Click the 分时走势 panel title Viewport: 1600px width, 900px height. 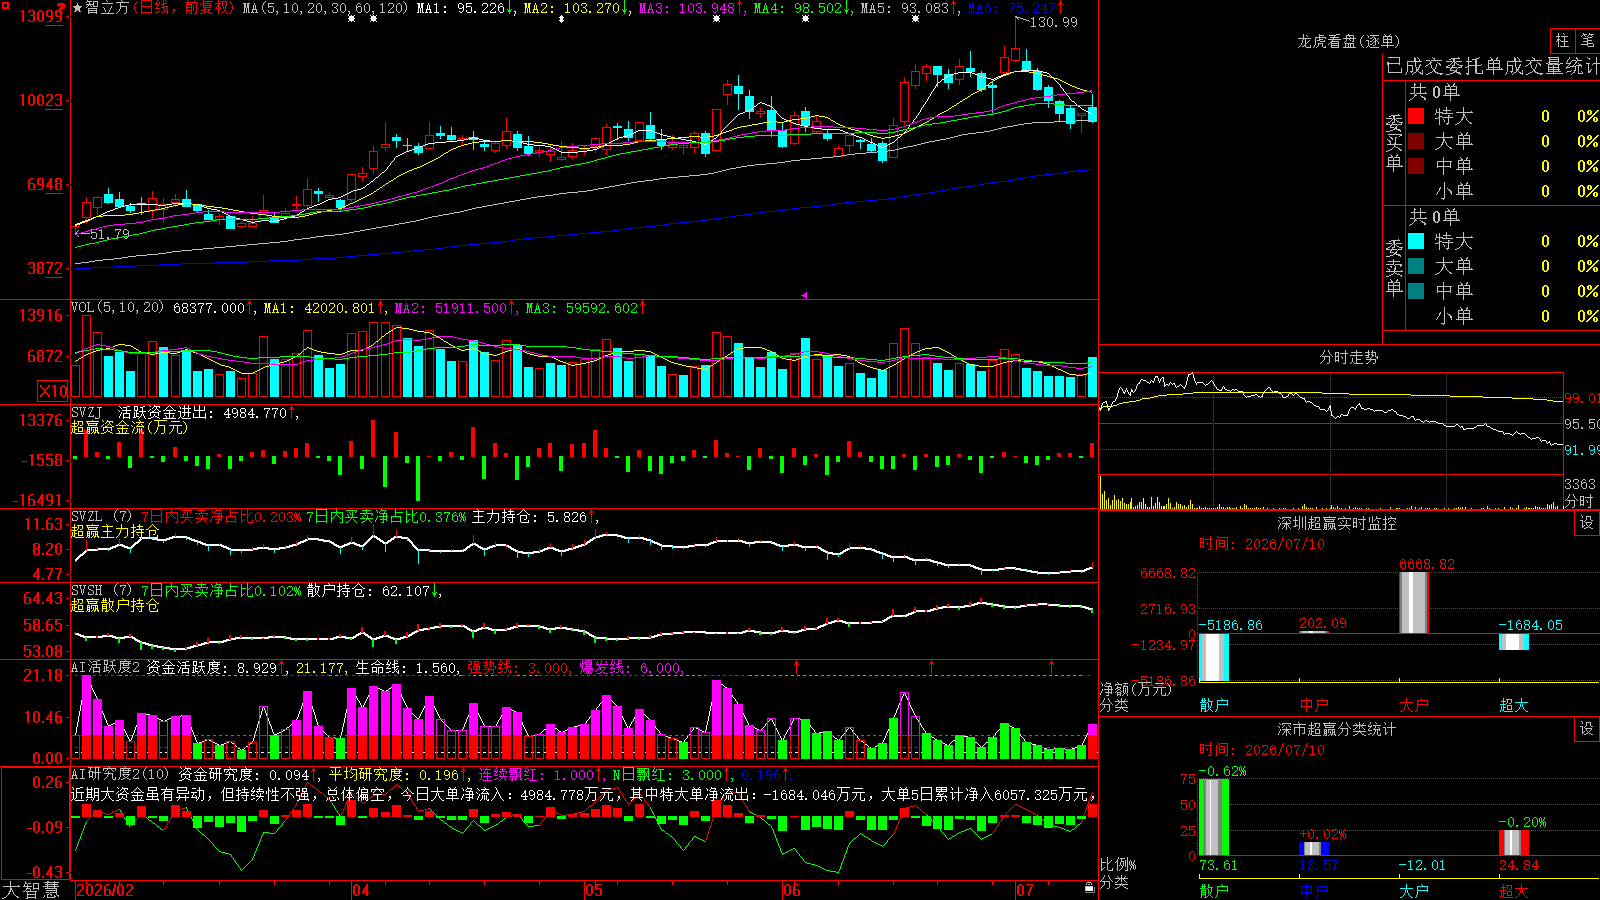[x=1349, y=357]
